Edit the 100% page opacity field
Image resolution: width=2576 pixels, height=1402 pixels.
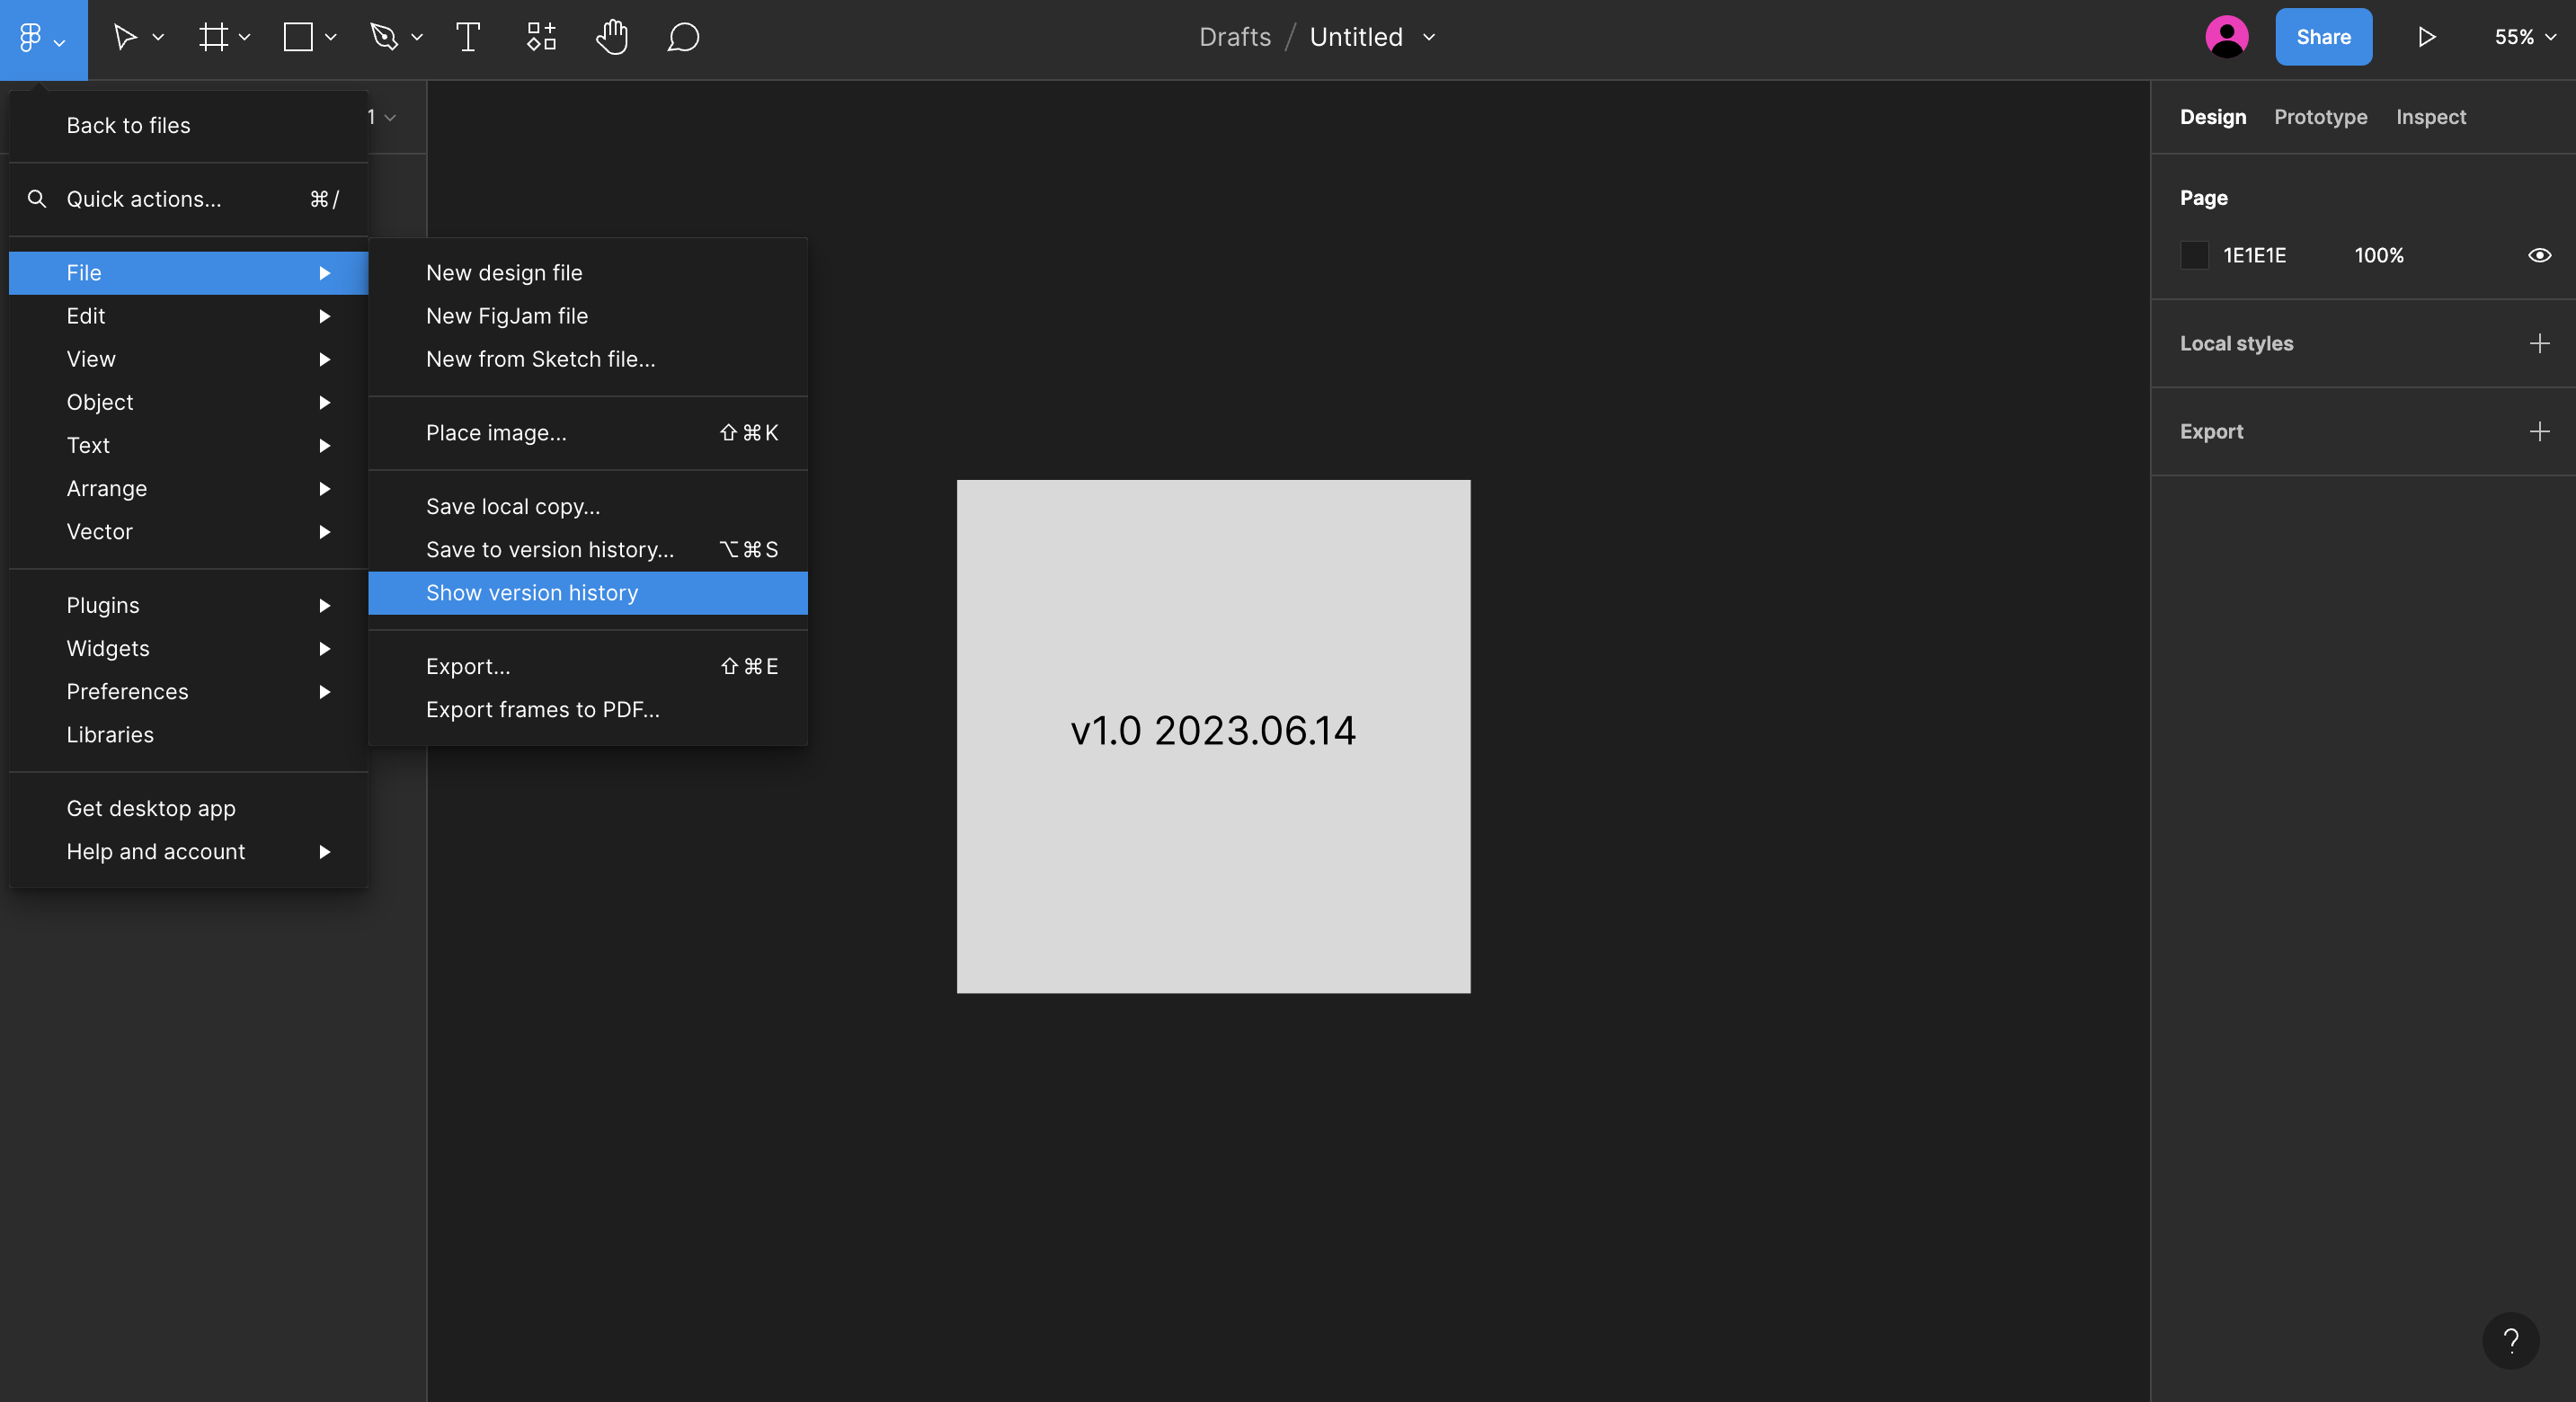coord(2379,255)
